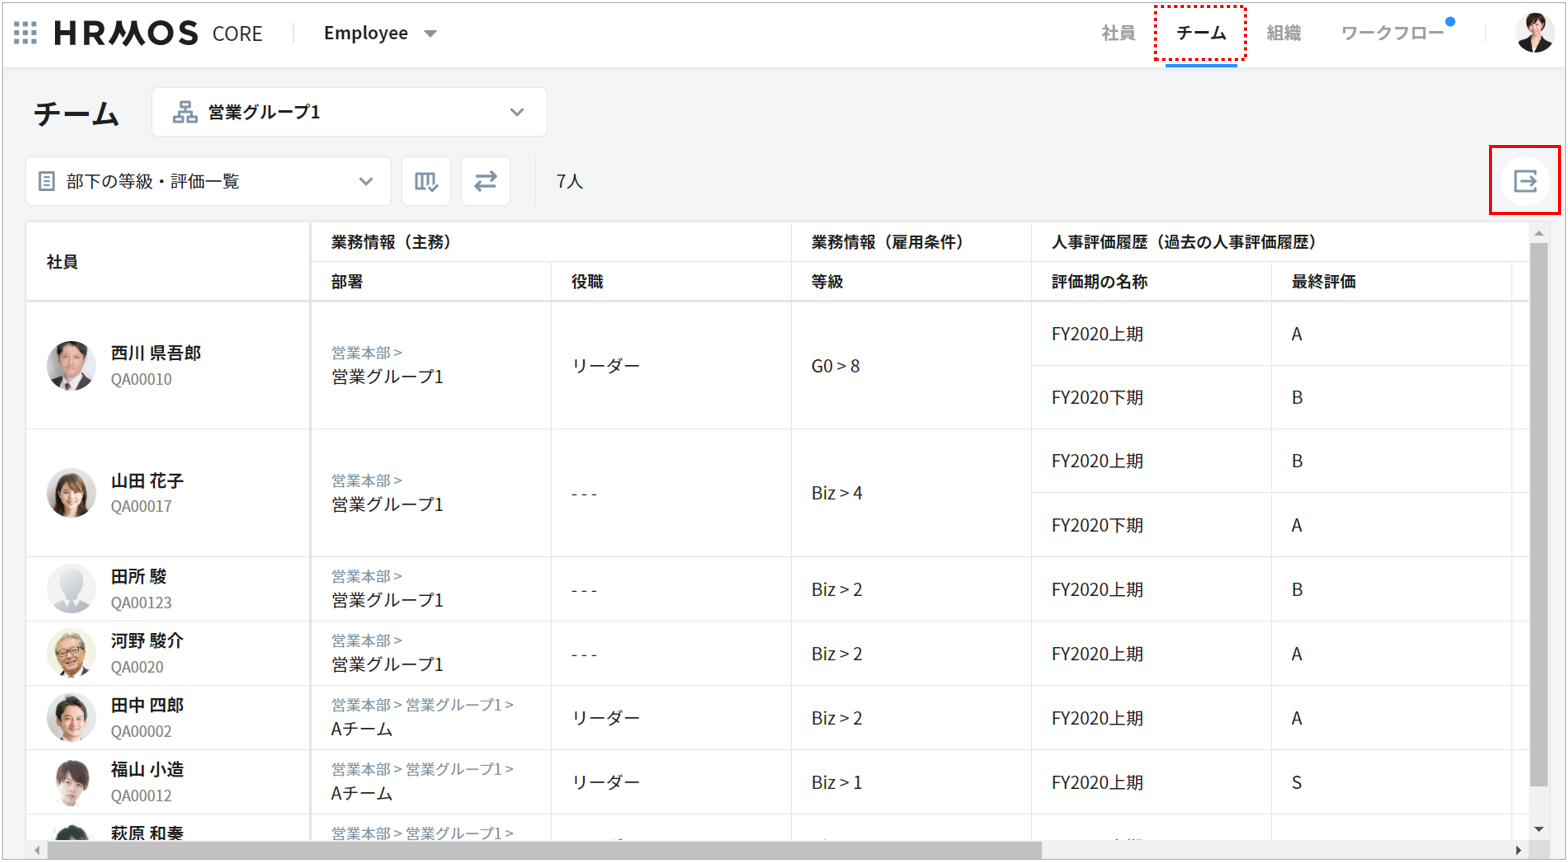Click the vertical scrollbar down arrow
The height and width of the screenshot is (862, 1568).
[x=1539, y=829]
